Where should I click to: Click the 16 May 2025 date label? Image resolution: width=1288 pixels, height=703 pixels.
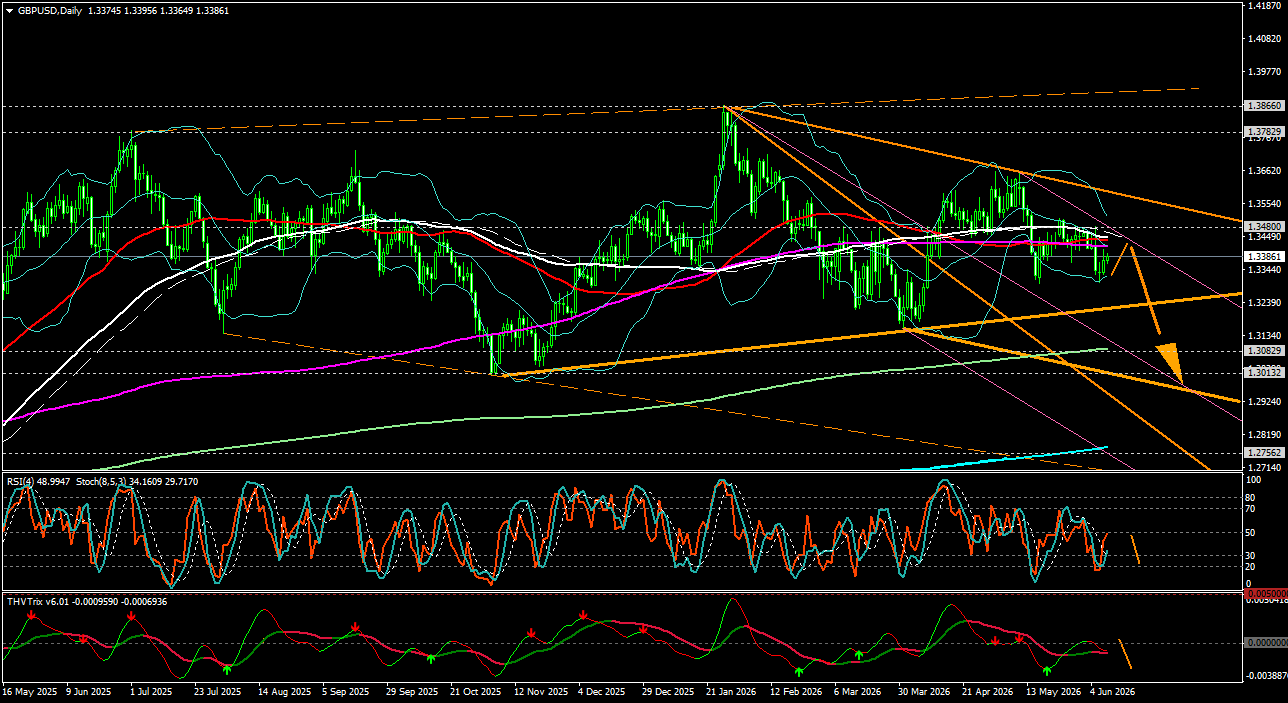pos(28,691)
